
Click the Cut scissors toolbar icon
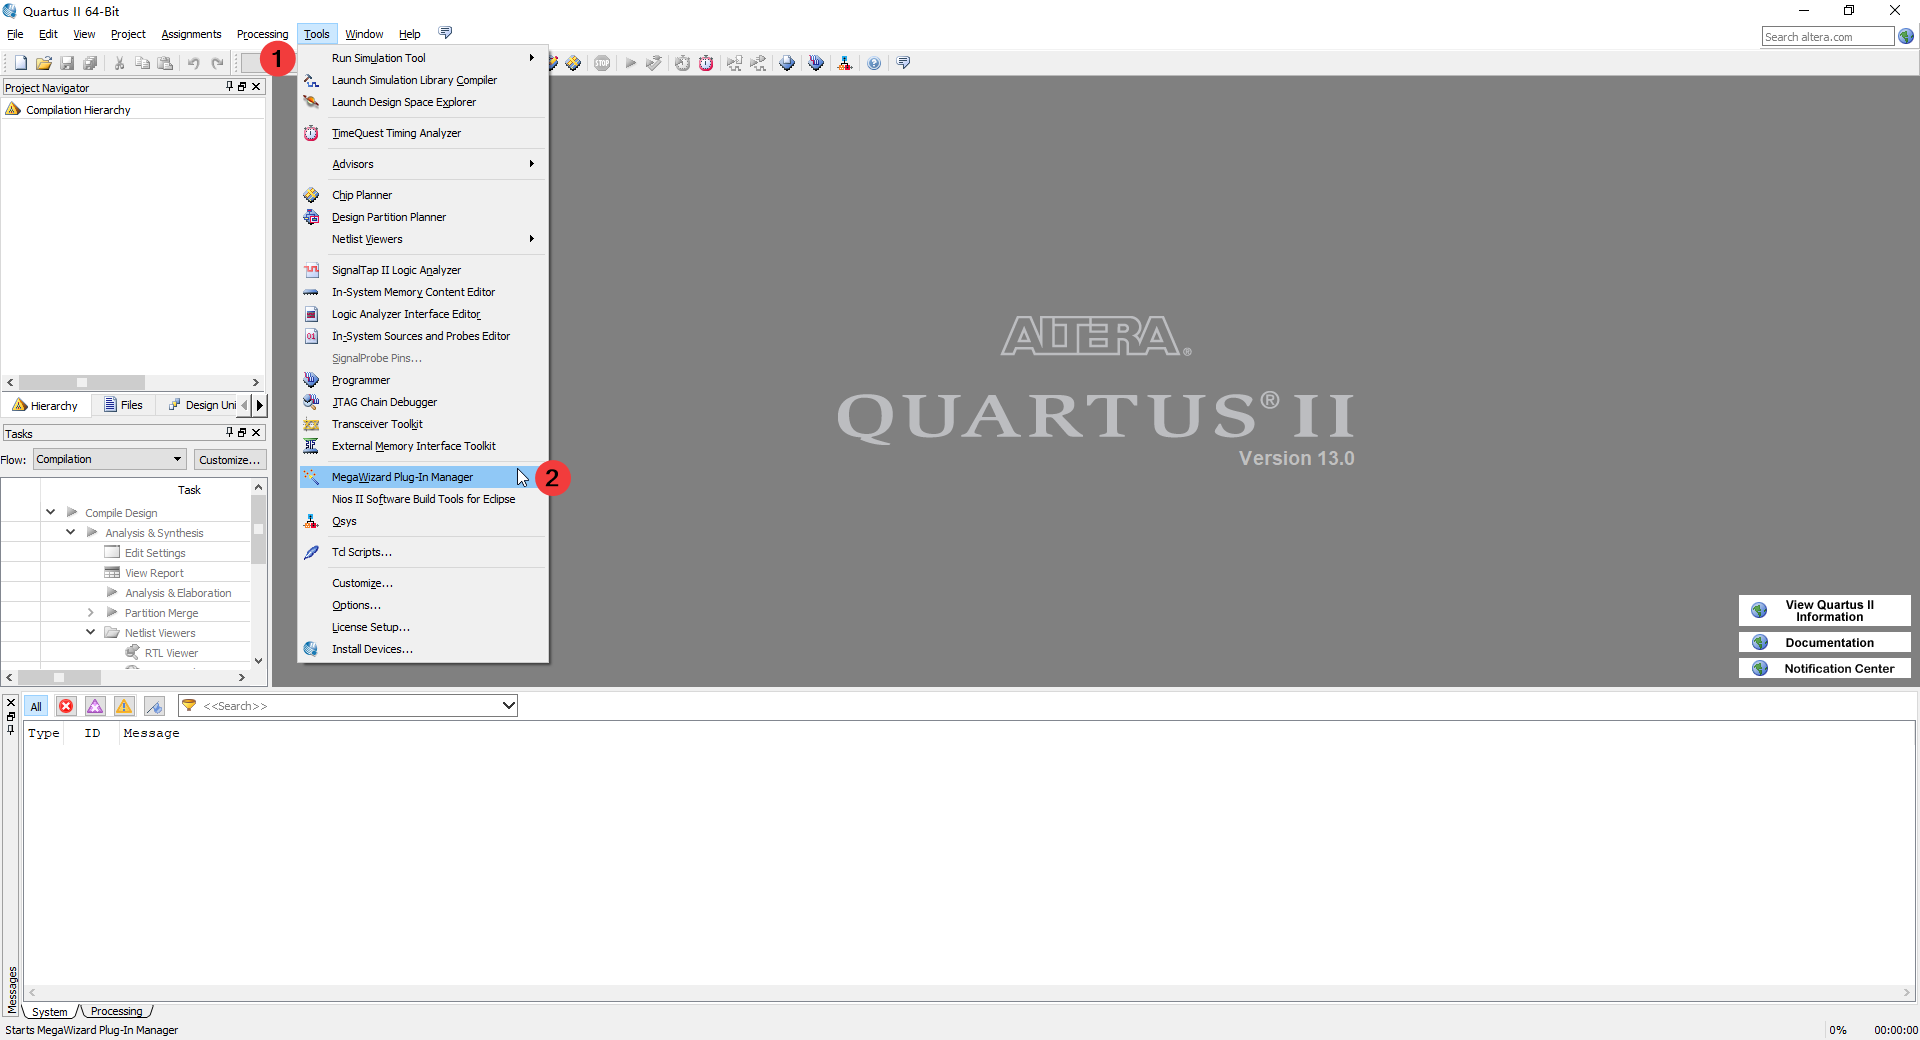click(119, 63)
